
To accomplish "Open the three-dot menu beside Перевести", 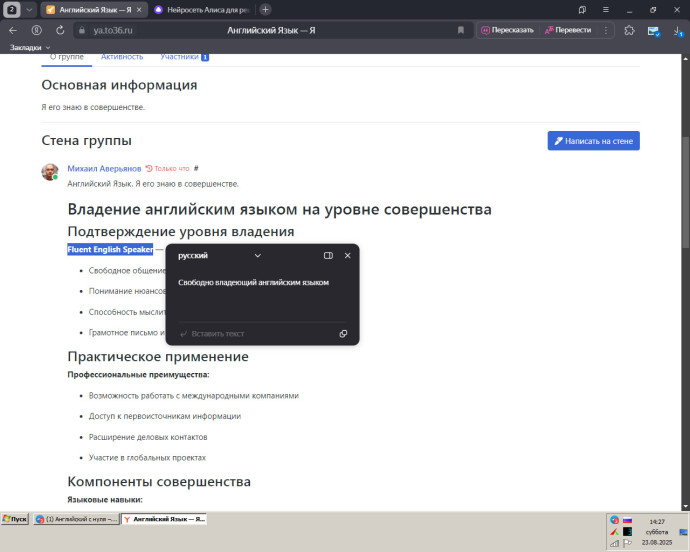I will [x=606, y=30].
